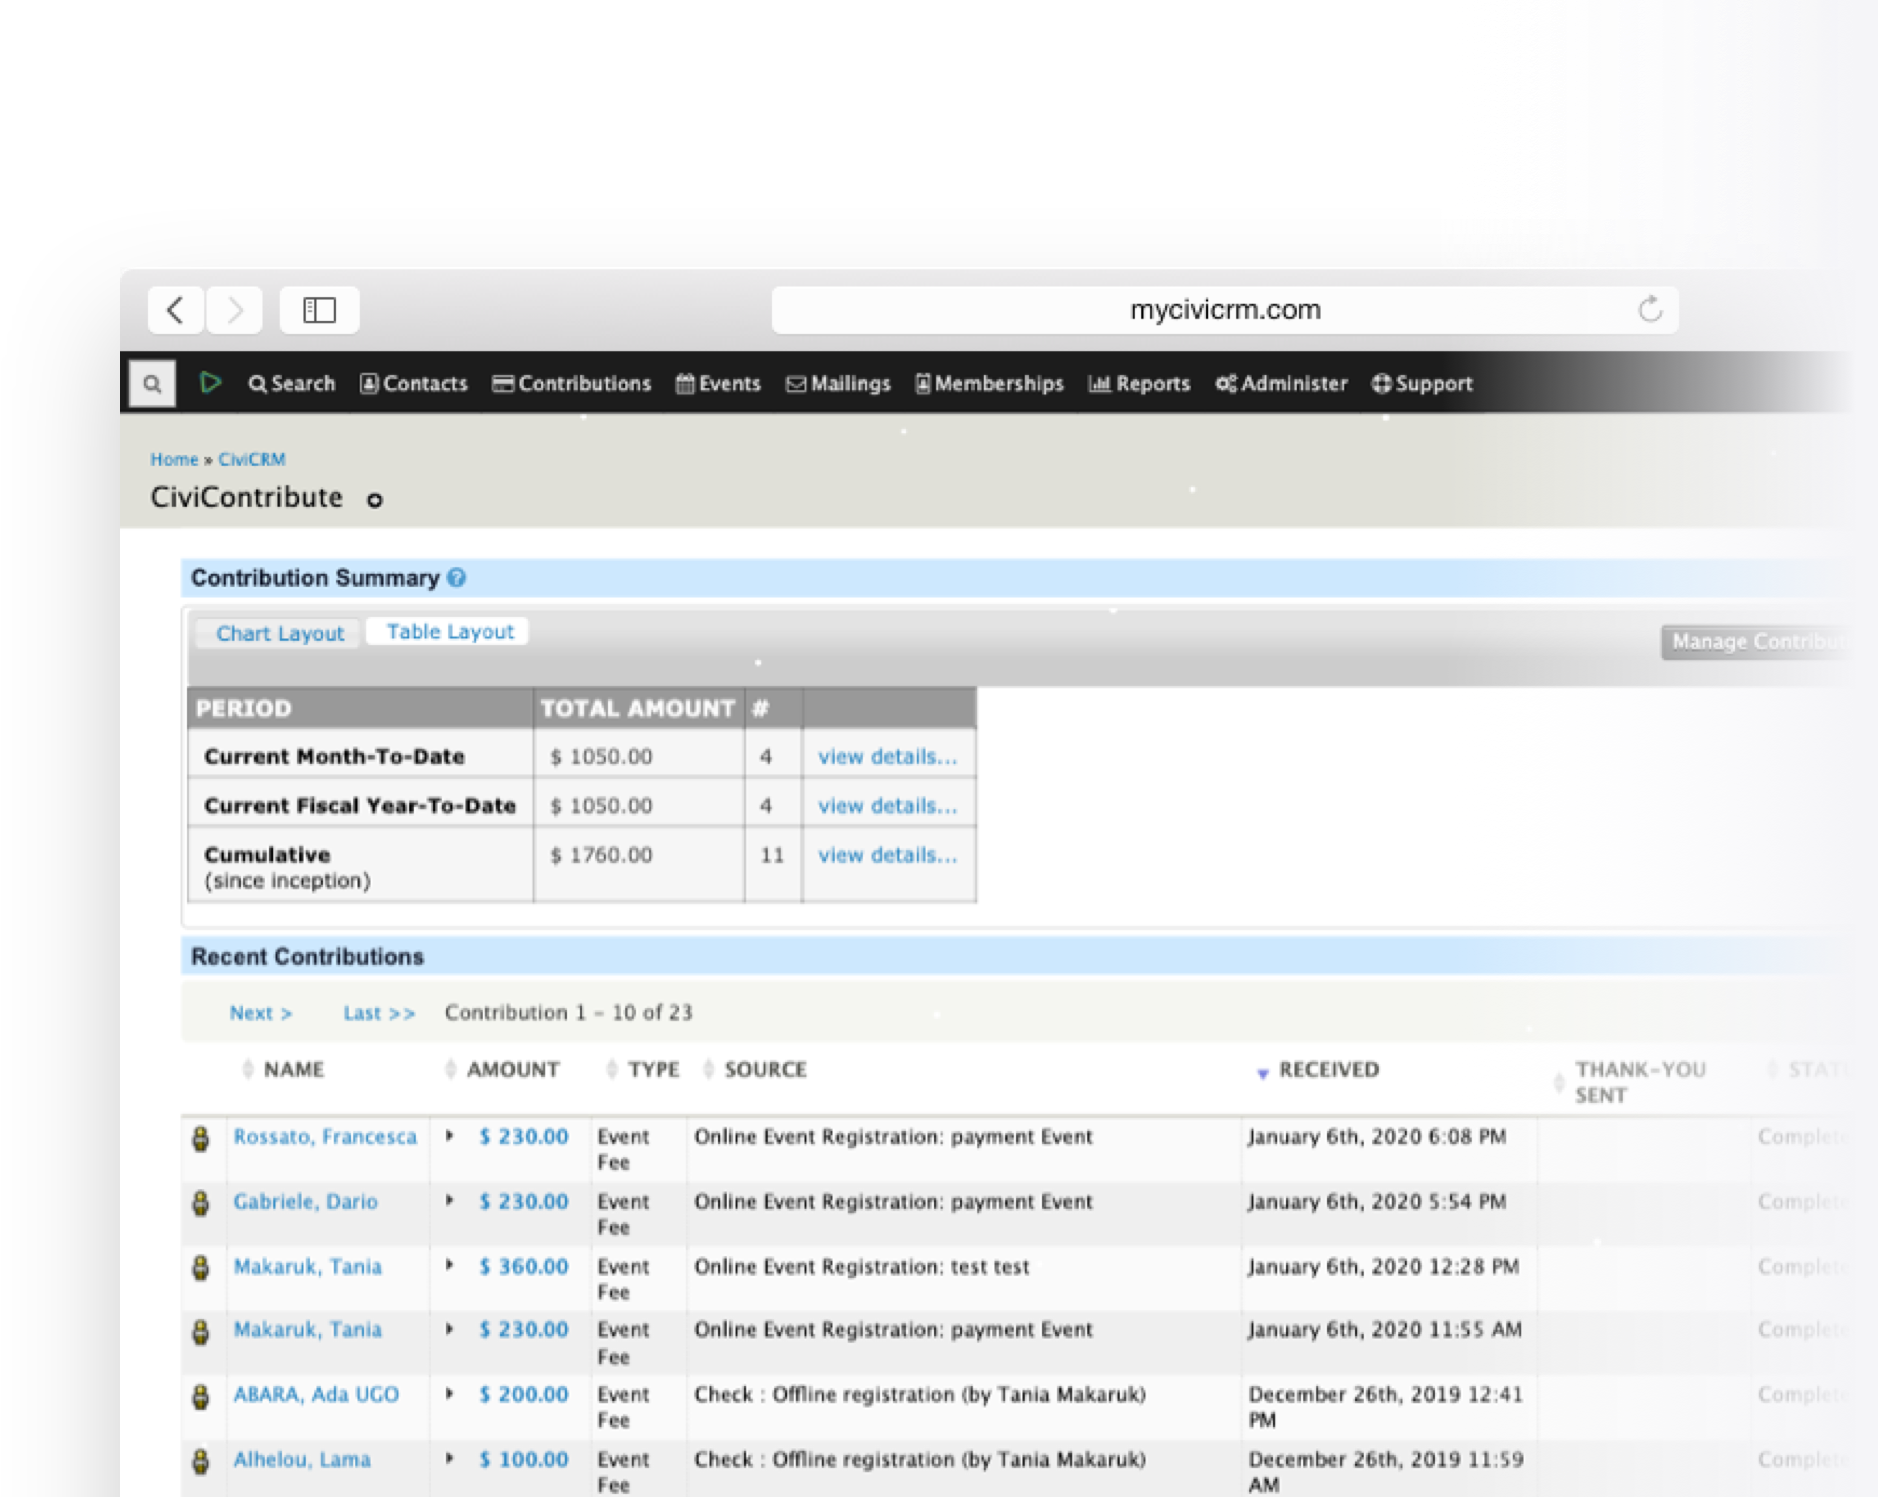1878x1497 pixels.
Task: Switch to the Chart Layout tab
Action: tap(279, 634)
